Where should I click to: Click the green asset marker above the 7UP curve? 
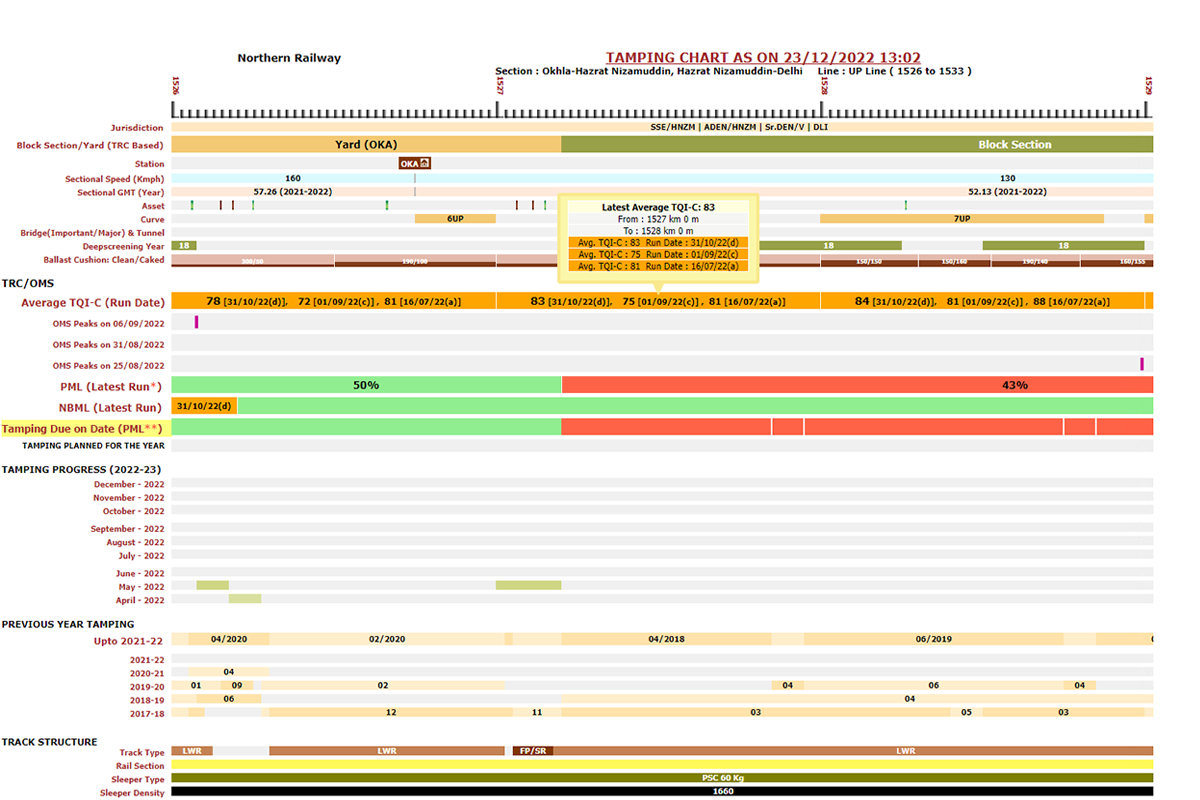(x=906, y=205)
